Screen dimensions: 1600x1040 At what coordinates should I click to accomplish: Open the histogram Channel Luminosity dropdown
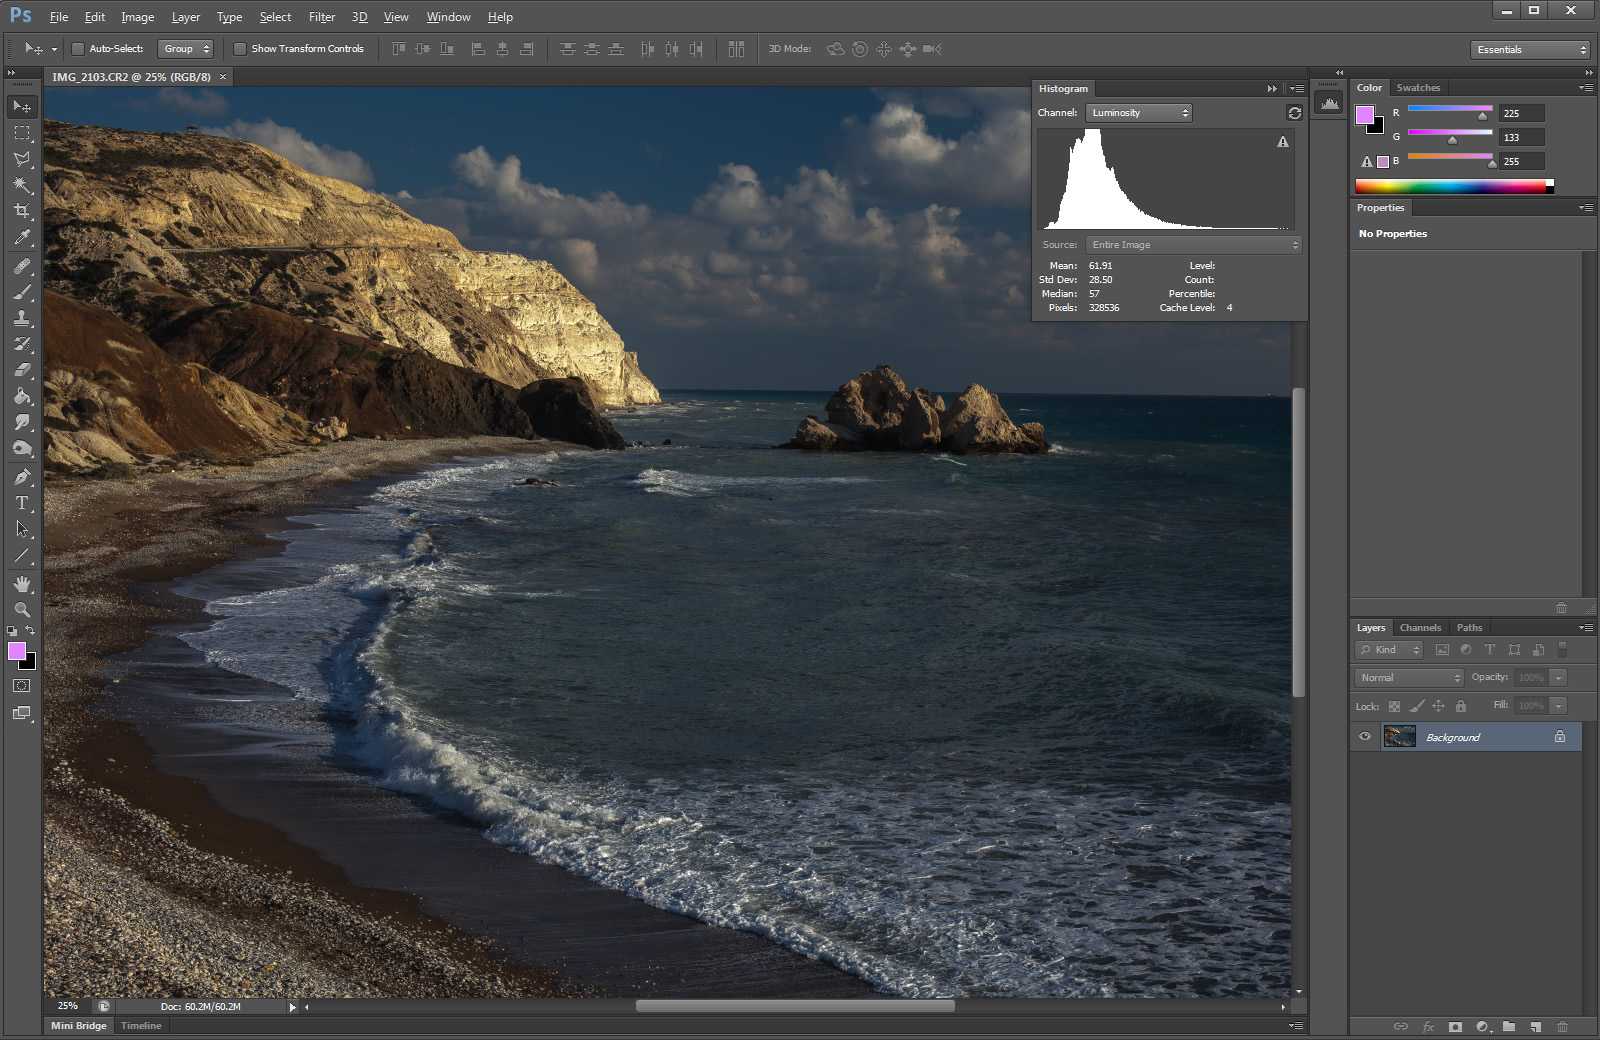(1139, 113)
